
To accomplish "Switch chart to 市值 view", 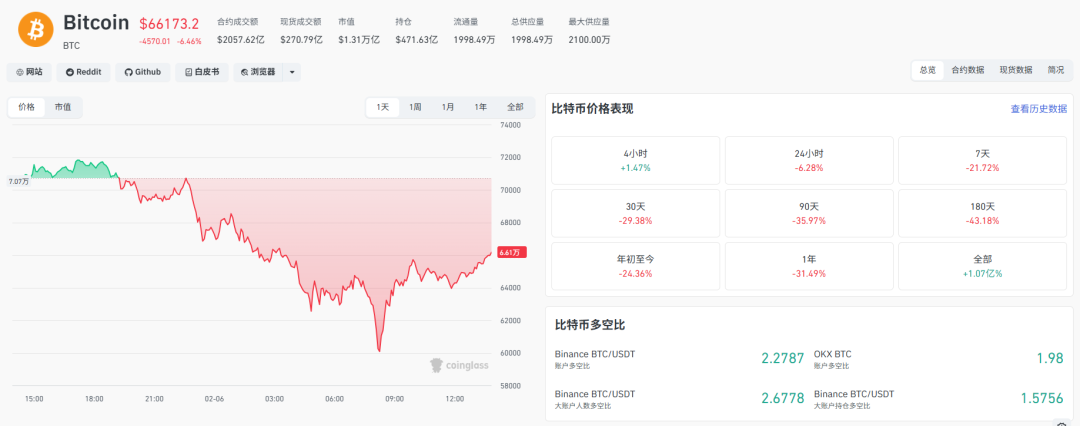I will click(63, 107).
